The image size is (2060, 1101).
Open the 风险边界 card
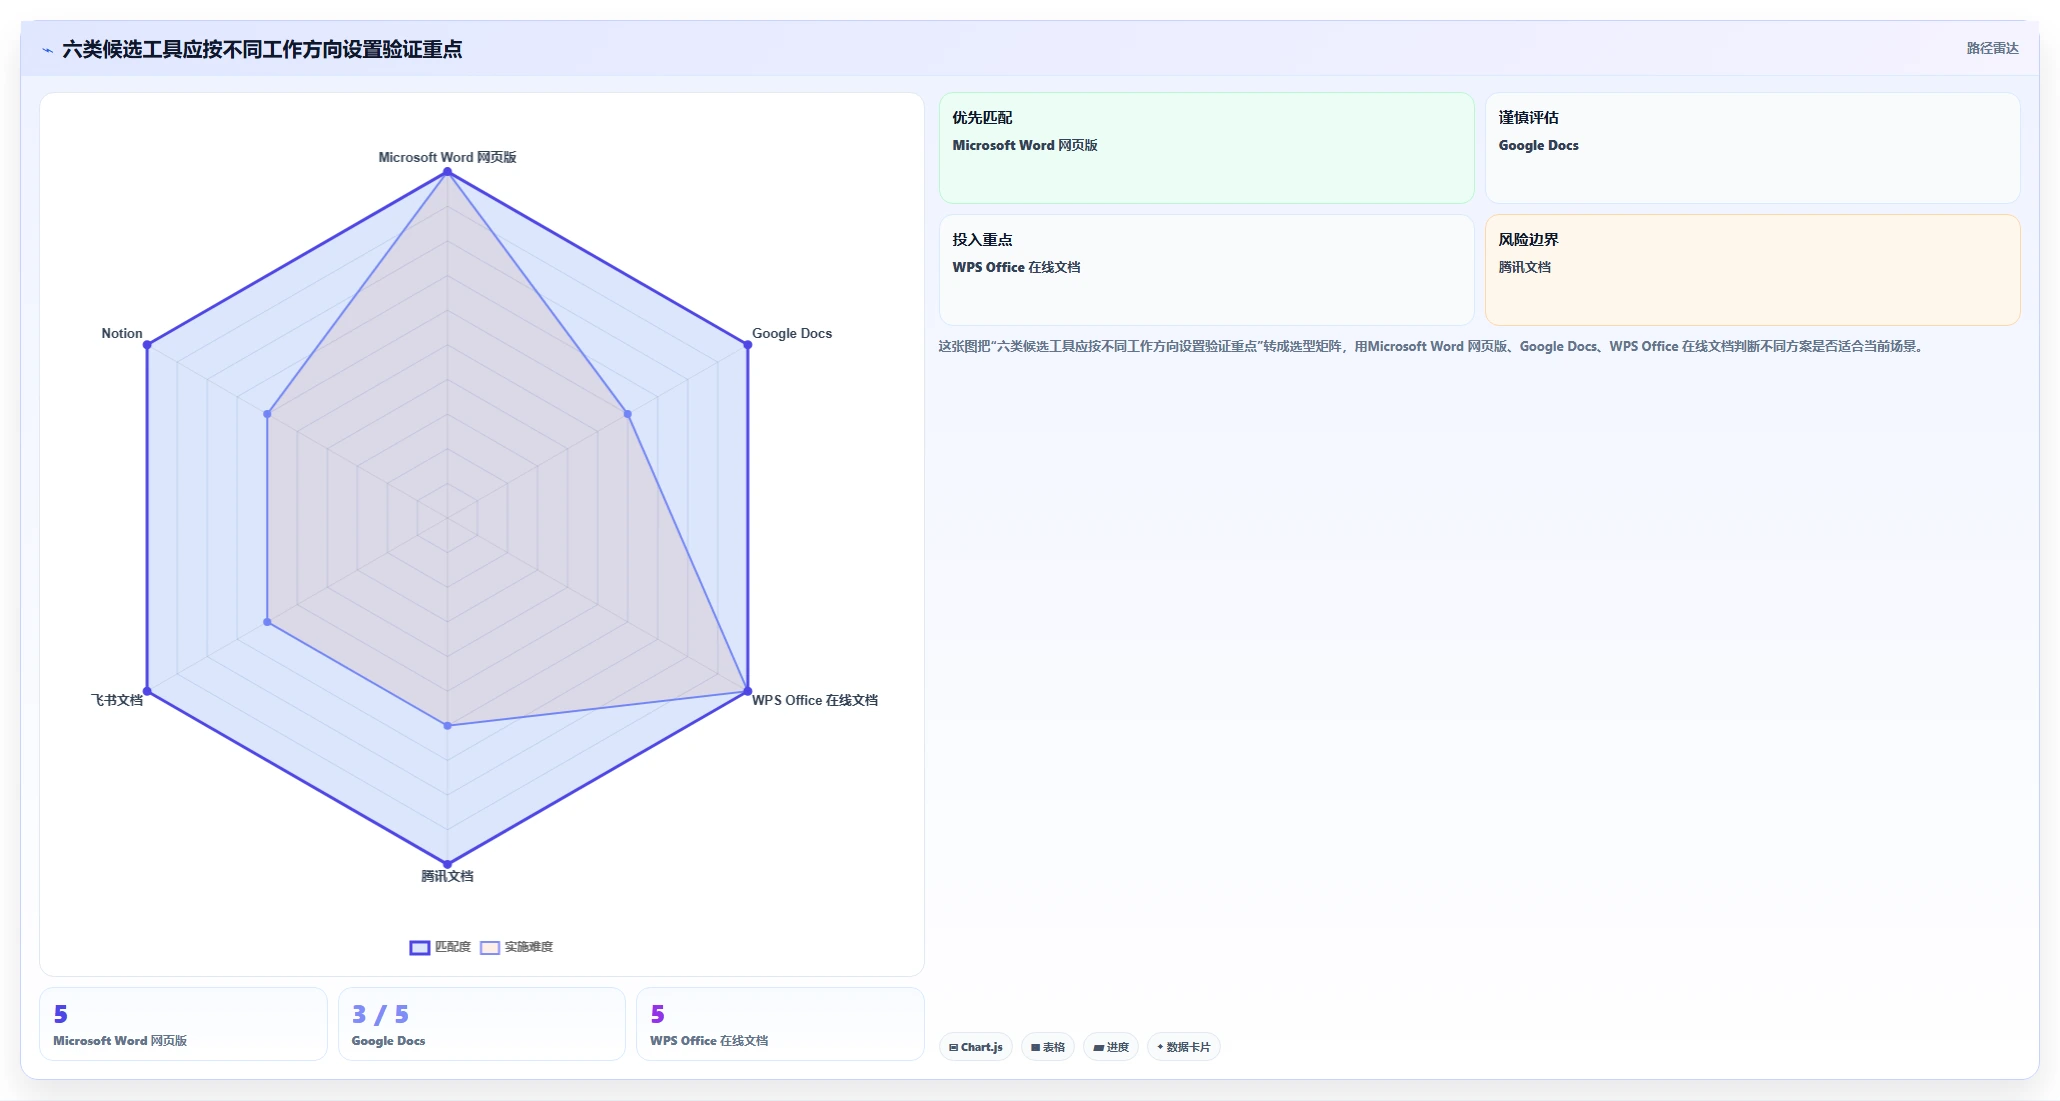click(x=1752, y=270)
